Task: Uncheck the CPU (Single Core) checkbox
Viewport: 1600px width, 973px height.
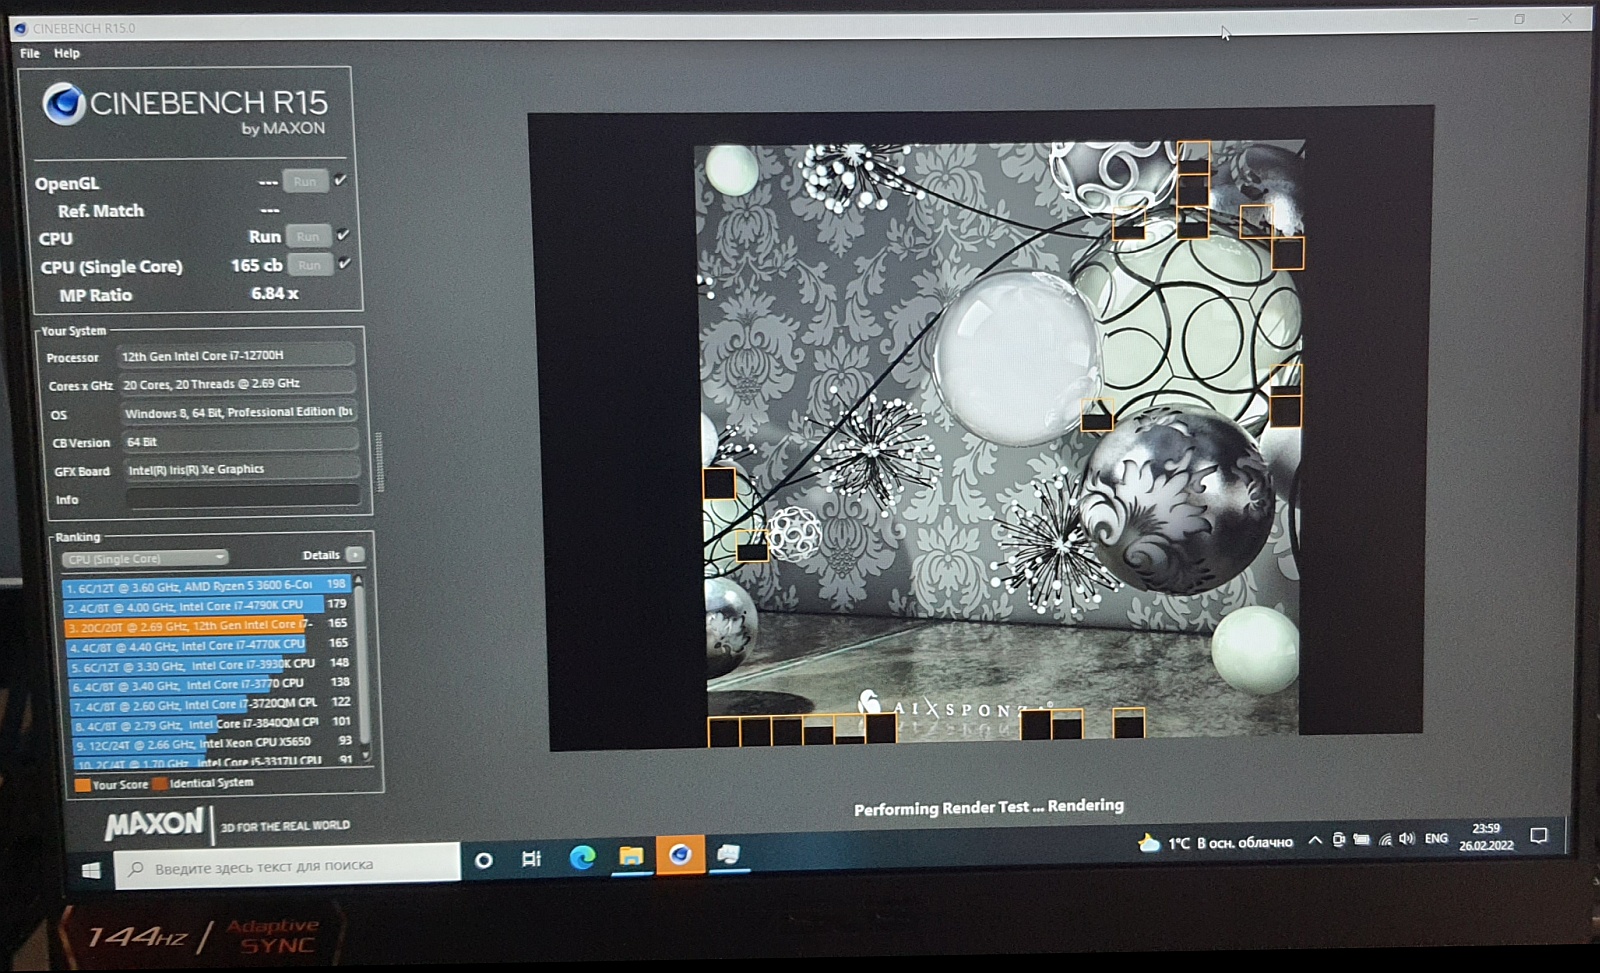Action: (344, 264)
